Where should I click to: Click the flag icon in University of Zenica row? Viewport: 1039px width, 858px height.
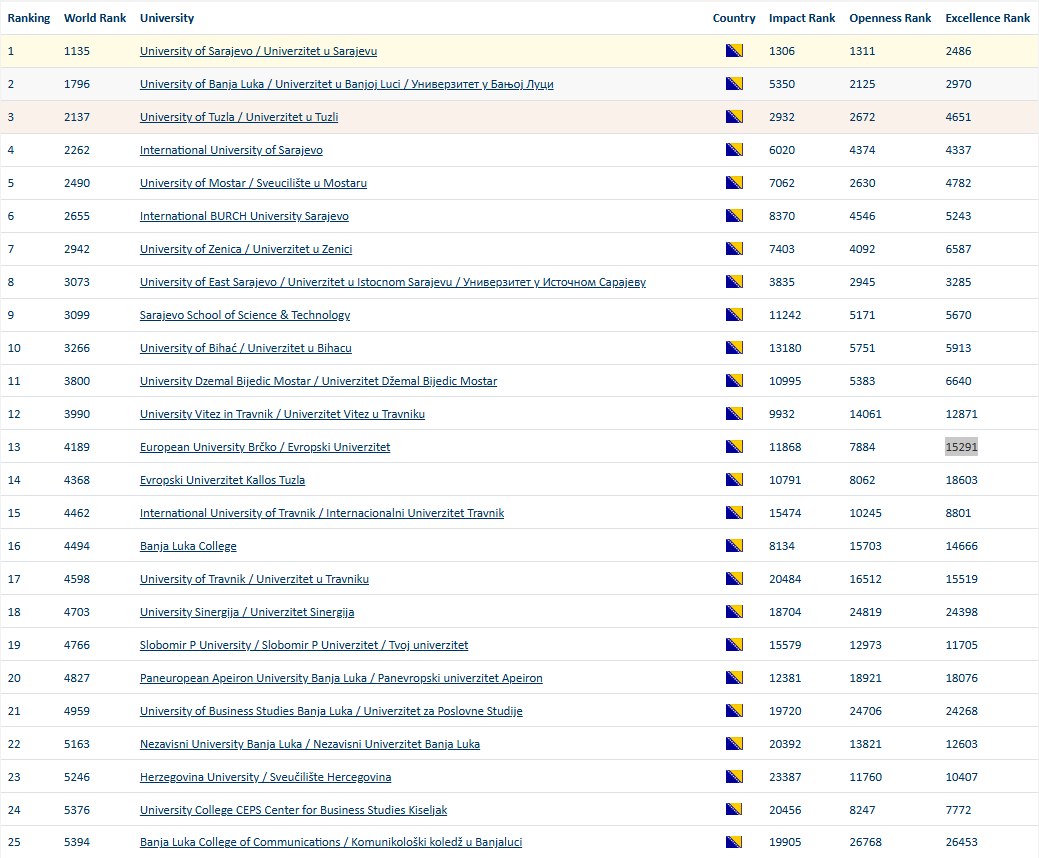(x=734, y=248)
